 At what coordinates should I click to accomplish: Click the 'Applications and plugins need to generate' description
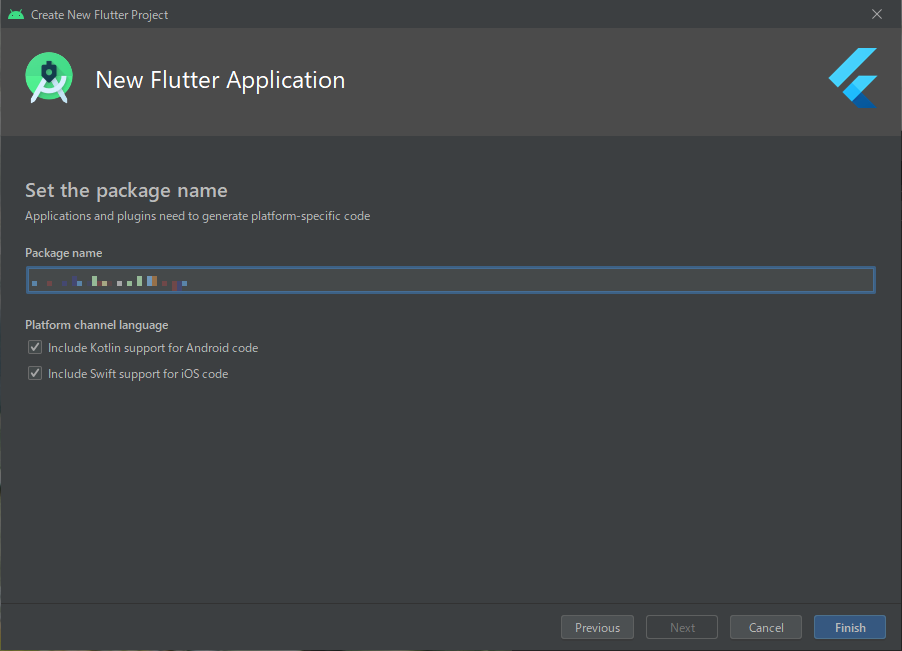[197, 216]
